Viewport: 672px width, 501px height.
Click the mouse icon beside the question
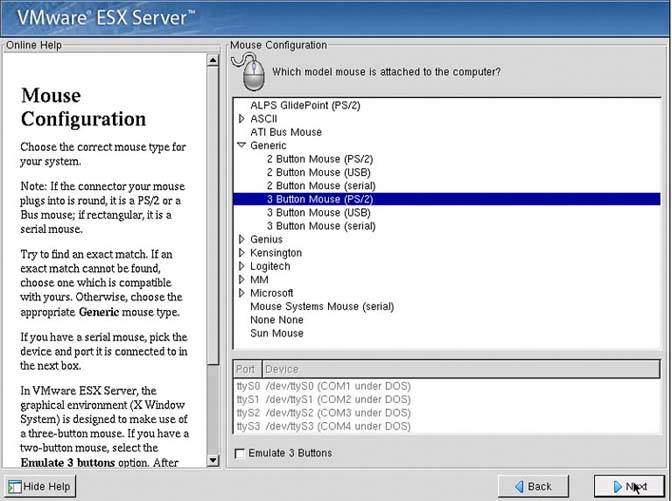click(x=249, y=72)
